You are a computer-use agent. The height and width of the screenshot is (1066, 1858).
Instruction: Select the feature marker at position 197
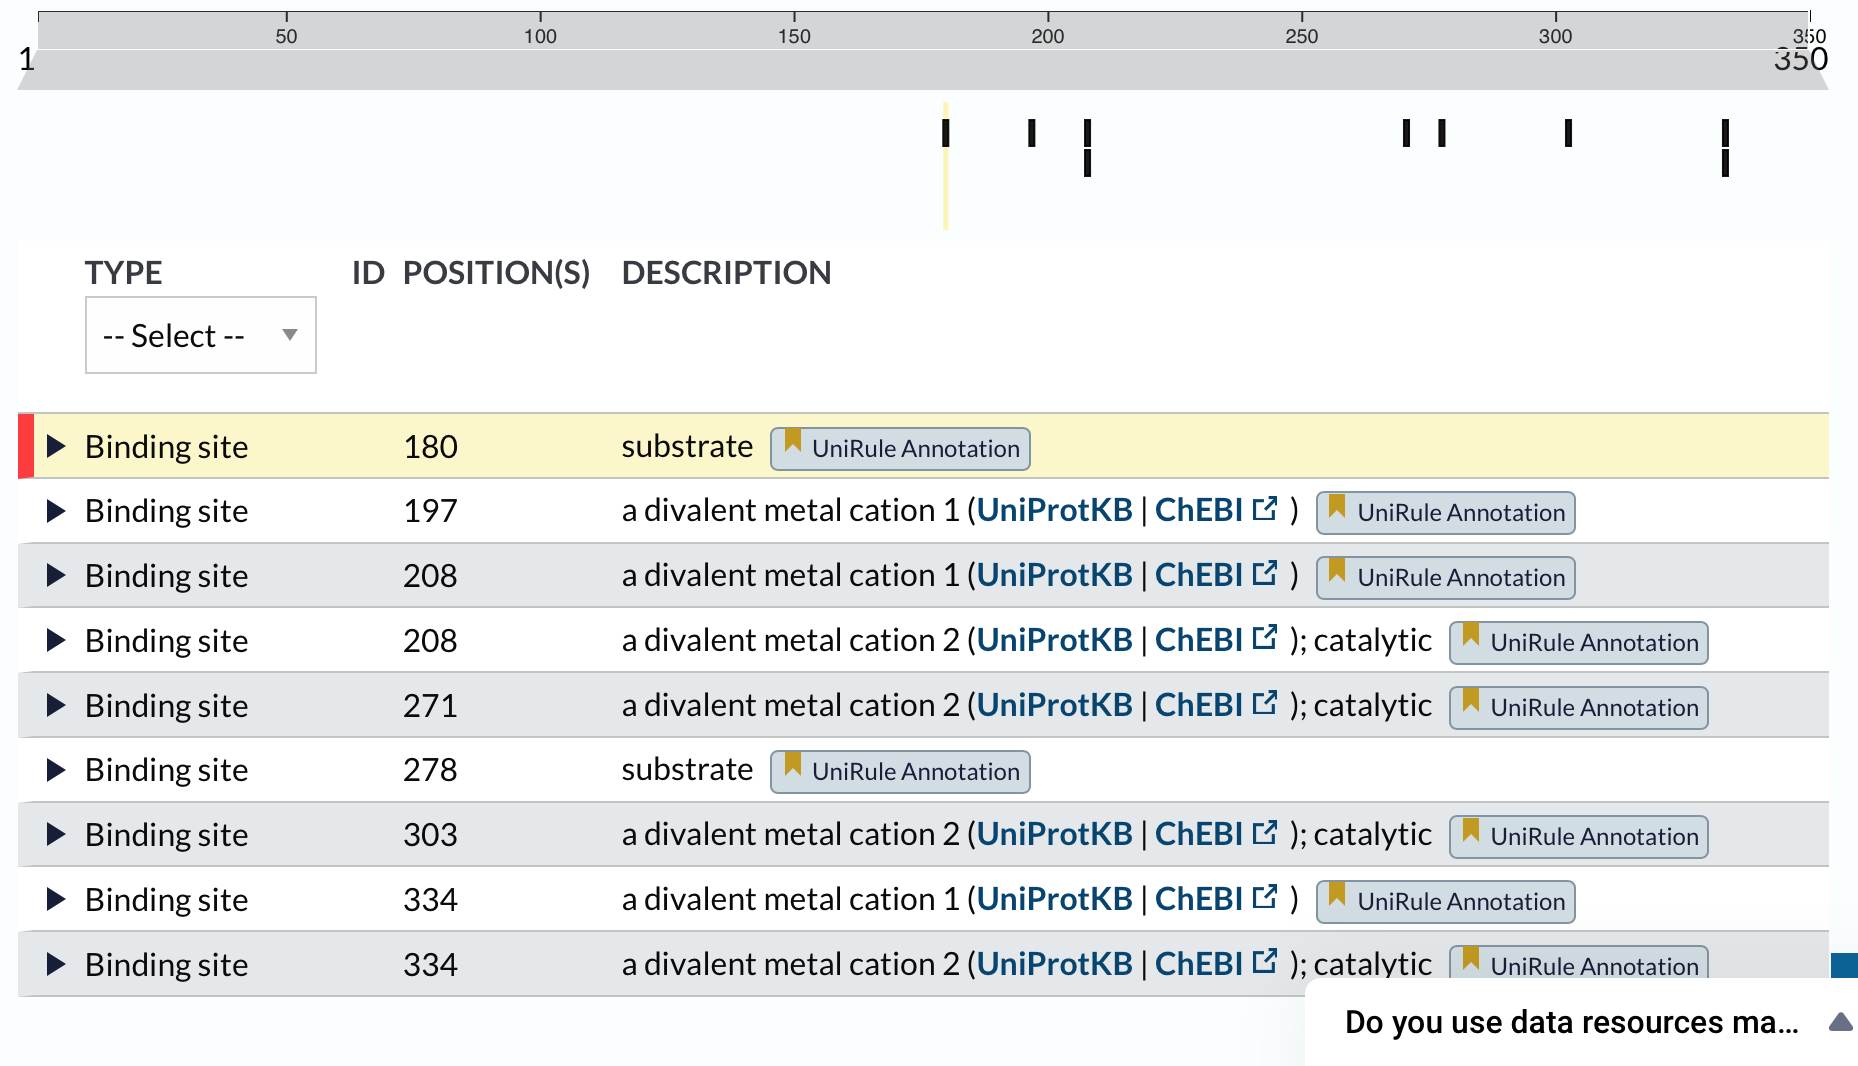[x=1032, y=133]
